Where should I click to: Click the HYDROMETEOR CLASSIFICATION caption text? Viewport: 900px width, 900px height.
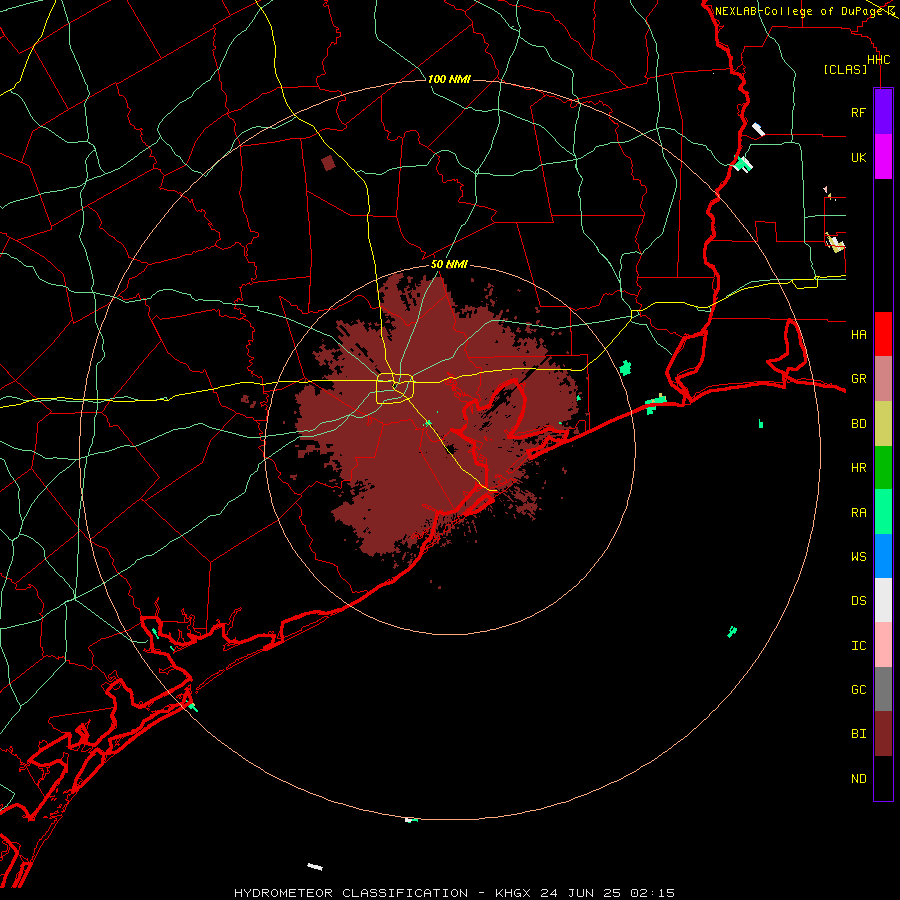tap(351, 893)
